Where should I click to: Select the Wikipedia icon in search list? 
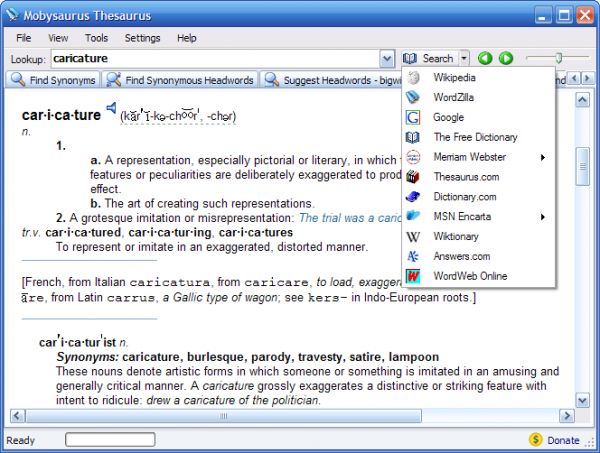click(413, 78)
